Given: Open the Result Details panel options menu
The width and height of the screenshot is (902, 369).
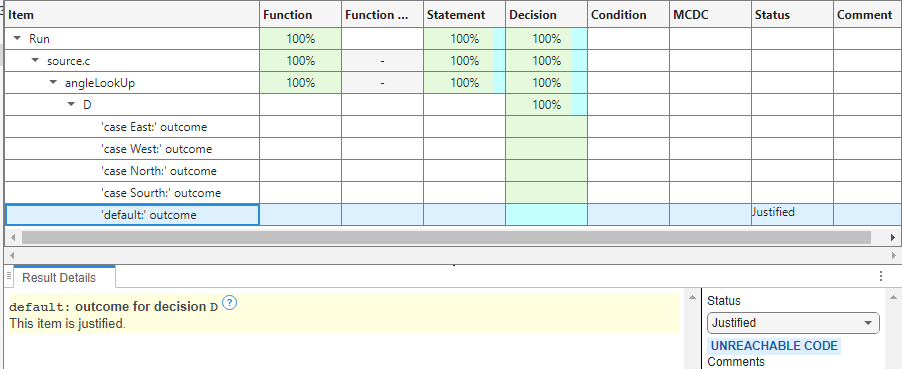Looking at the screenshot, I should pyautogui.click(x=881, y=276).
